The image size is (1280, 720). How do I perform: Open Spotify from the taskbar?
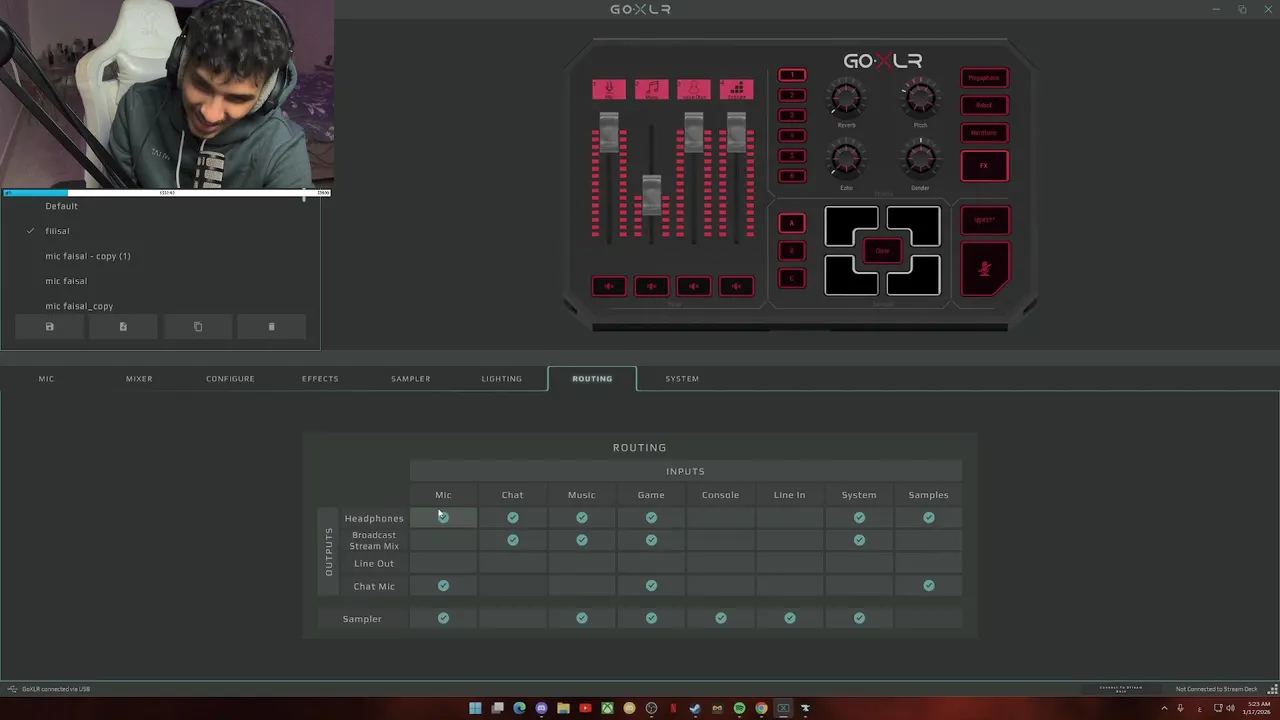coord(739,708)
